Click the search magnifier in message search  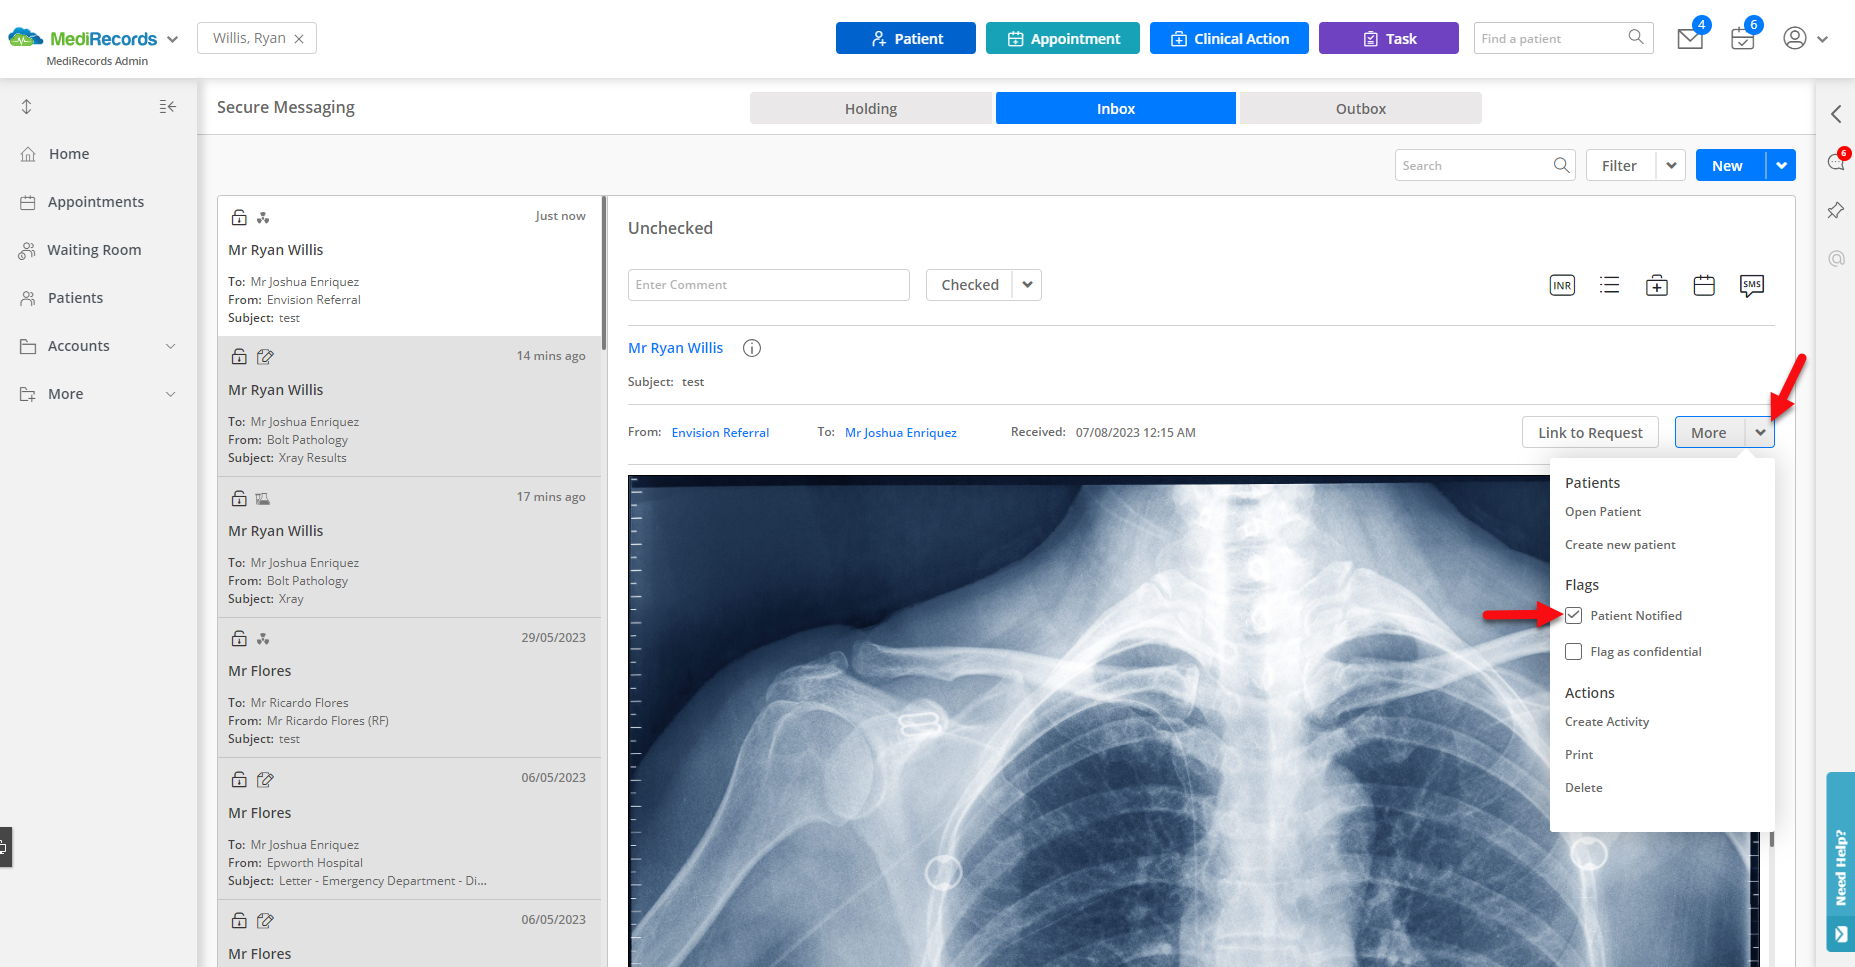point(1561,165)
